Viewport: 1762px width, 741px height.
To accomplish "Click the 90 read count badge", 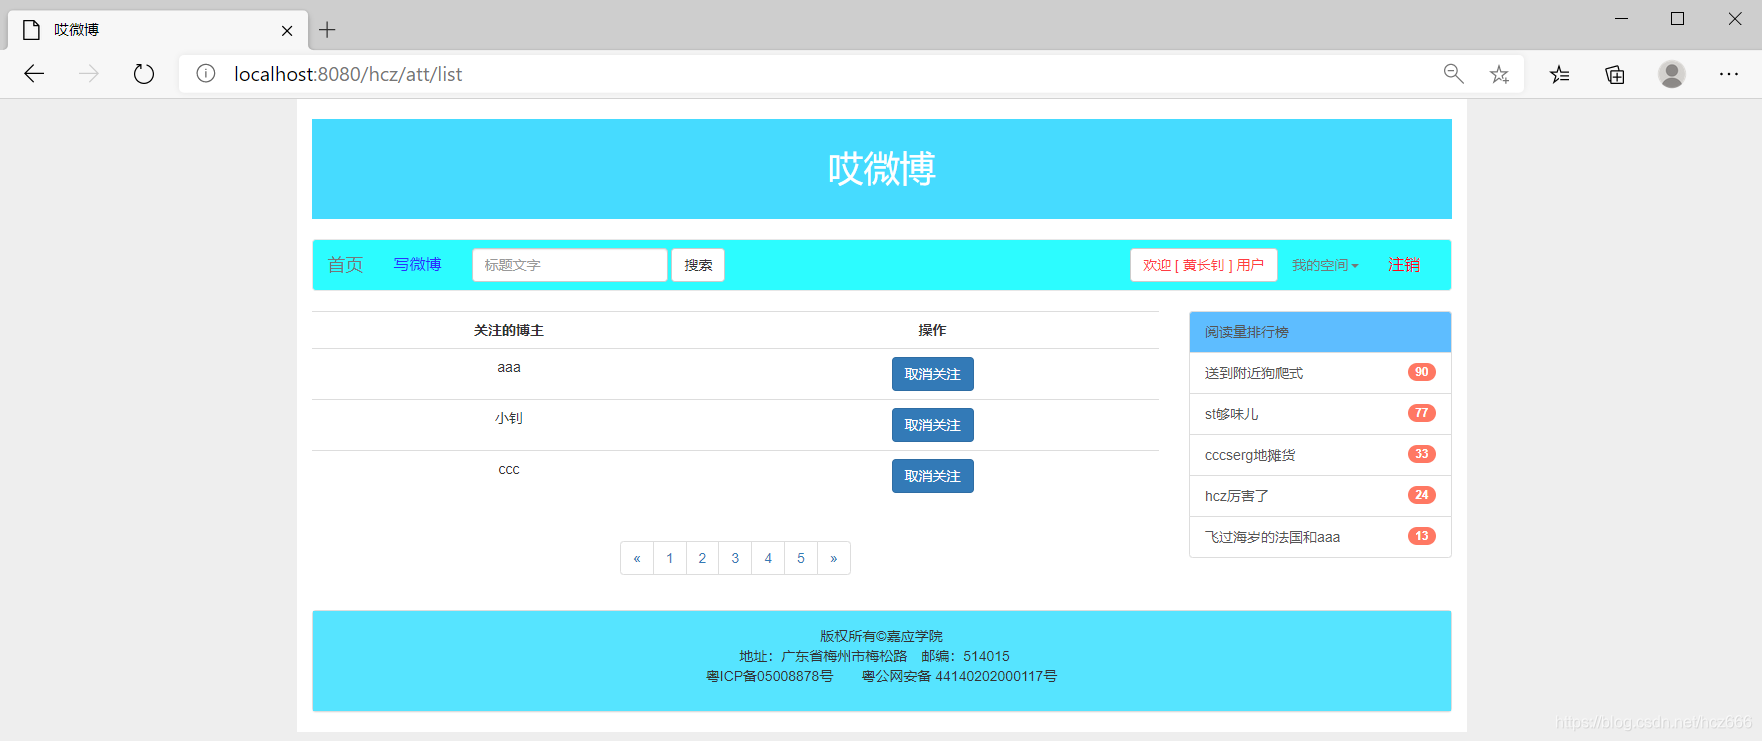I will 1422,372.
